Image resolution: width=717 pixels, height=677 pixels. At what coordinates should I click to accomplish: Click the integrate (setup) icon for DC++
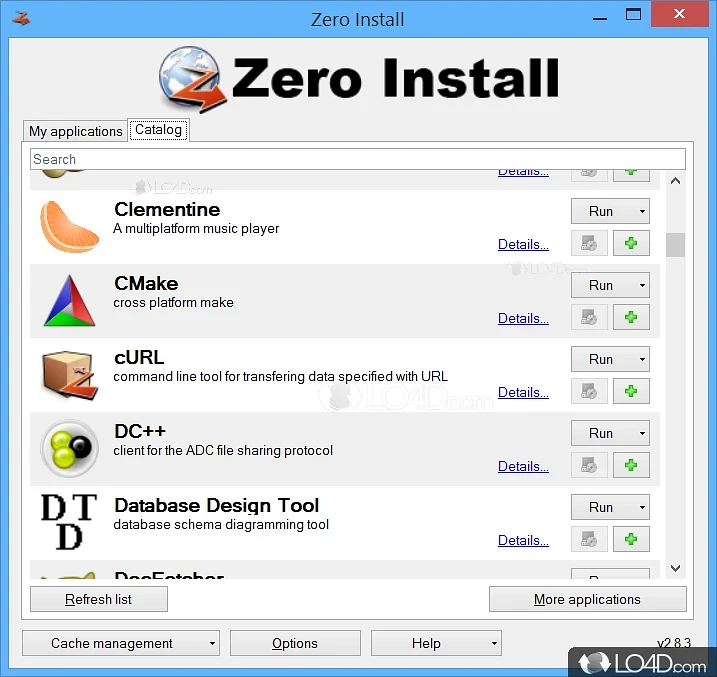589,465
